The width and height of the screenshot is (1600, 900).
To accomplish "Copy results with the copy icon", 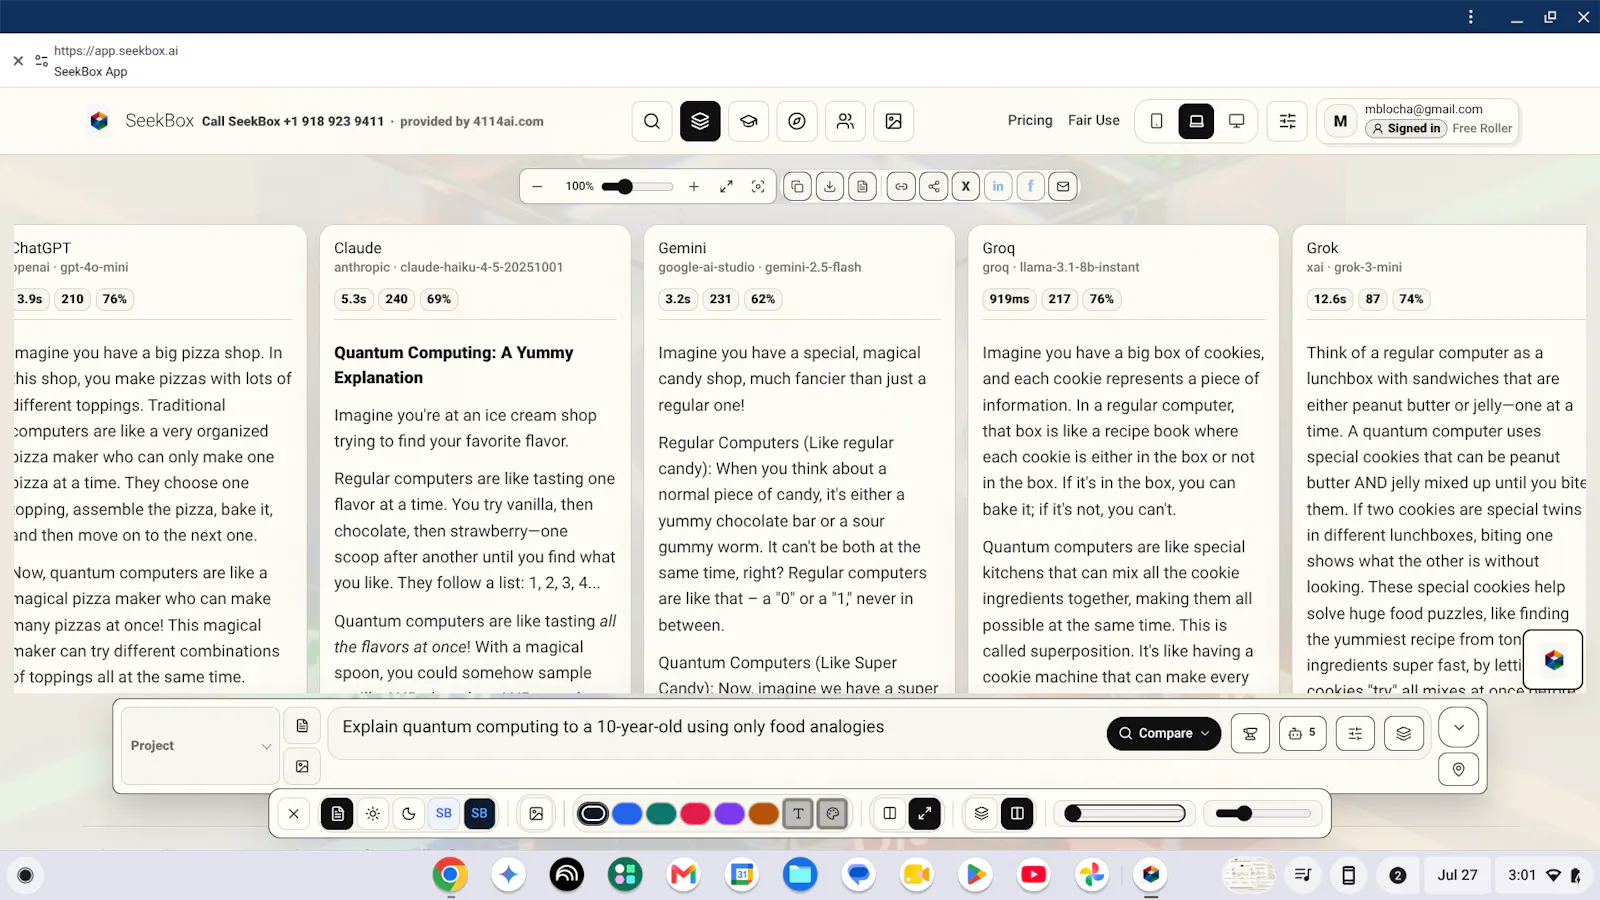I will click(797, 186).
